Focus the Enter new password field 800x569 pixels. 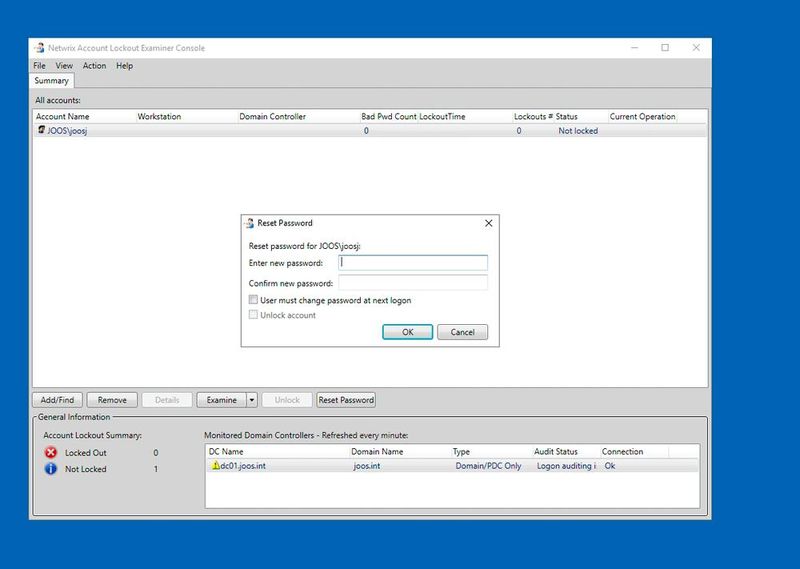click(413, 262)
